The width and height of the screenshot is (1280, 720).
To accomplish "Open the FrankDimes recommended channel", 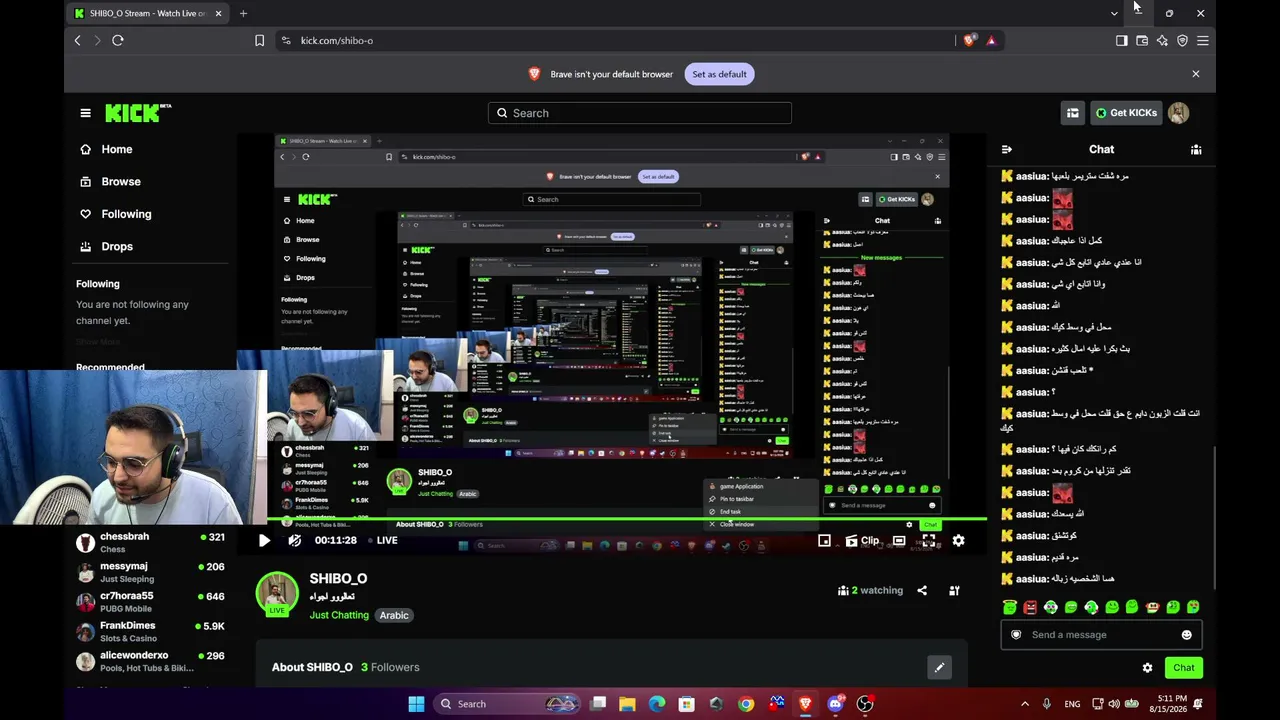I will point(152,631).
